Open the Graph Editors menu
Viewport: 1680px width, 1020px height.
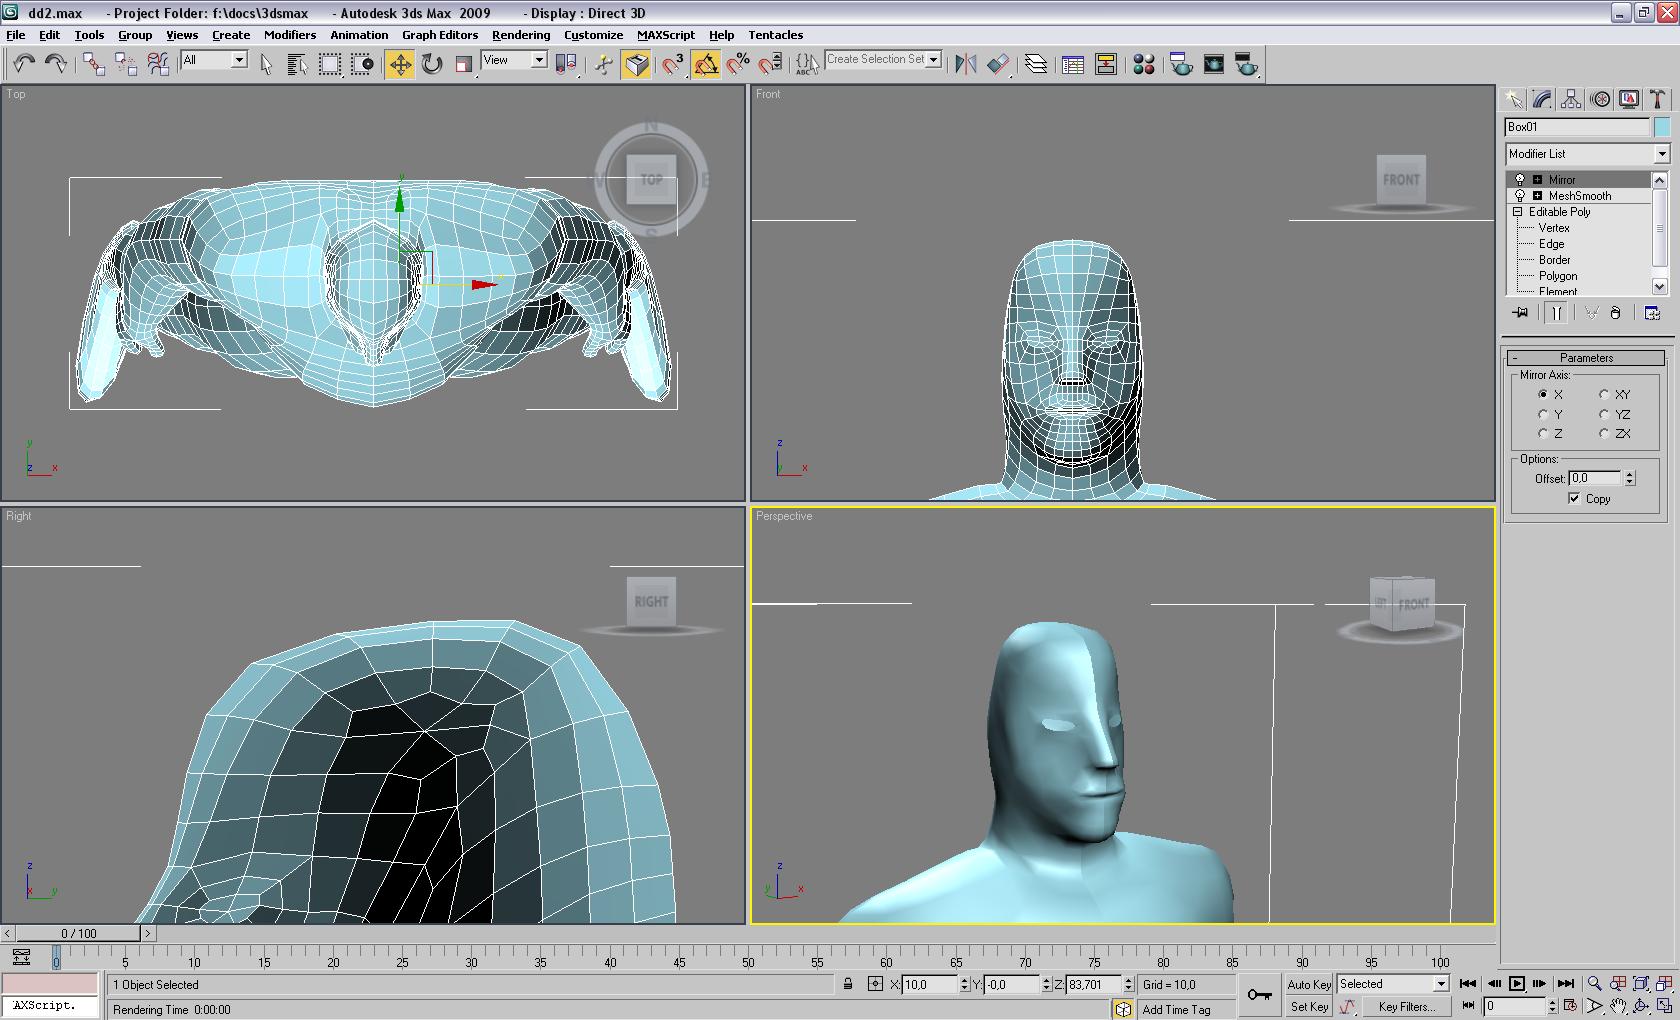point(440,35)
